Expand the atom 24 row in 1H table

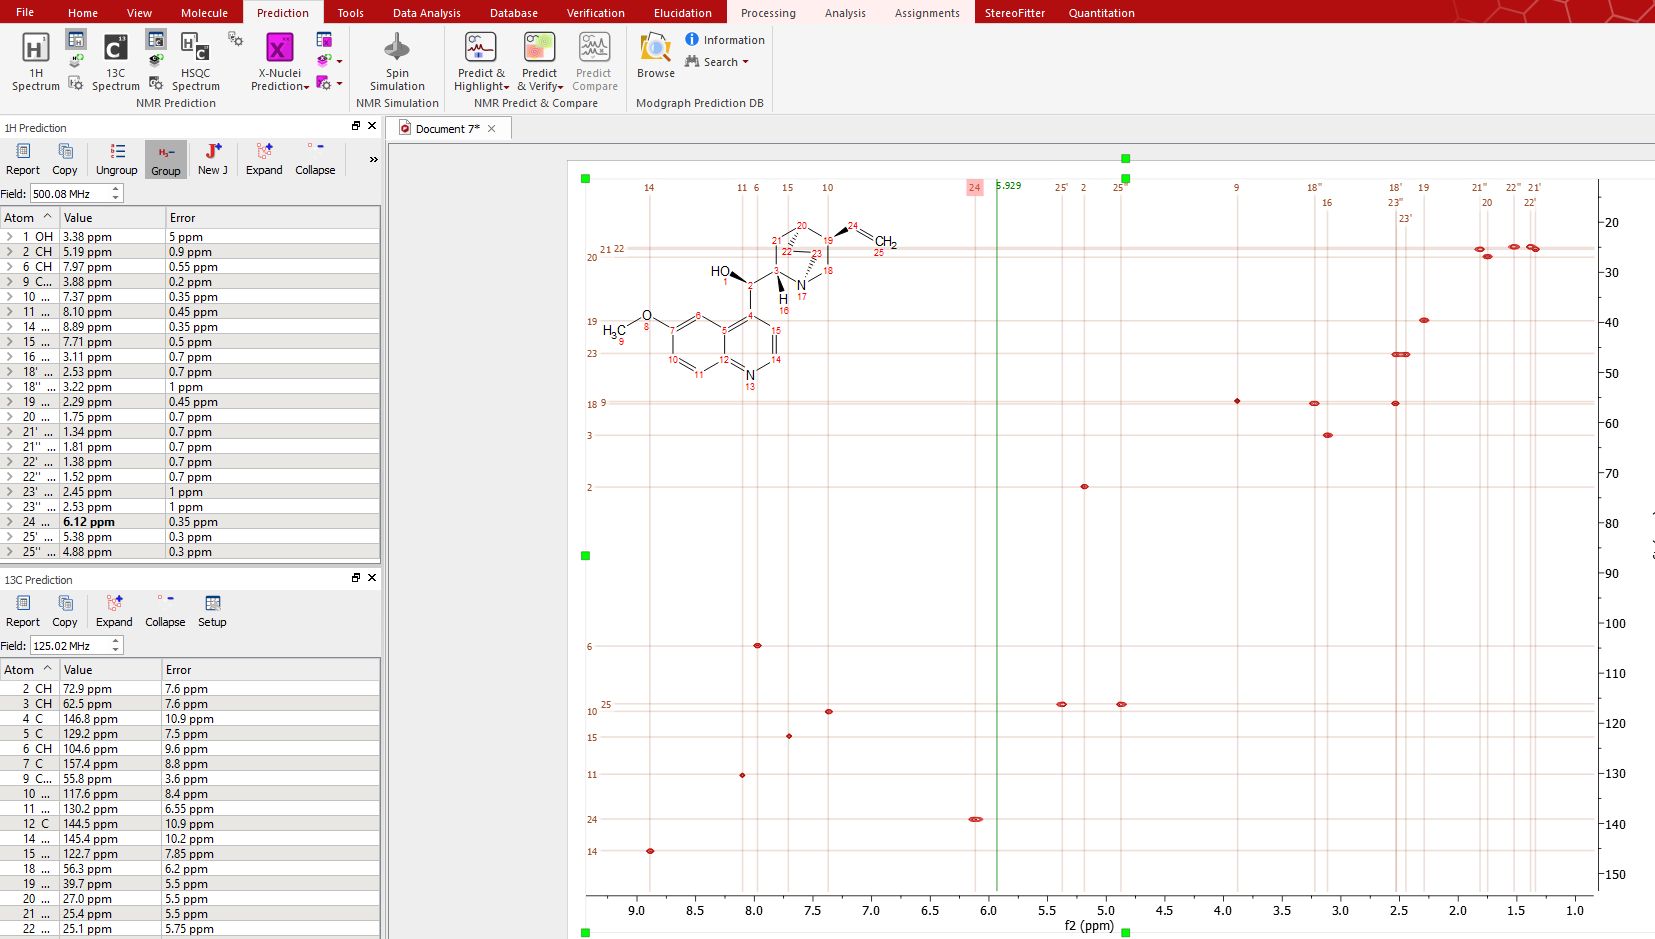click(x=9, y=522)
